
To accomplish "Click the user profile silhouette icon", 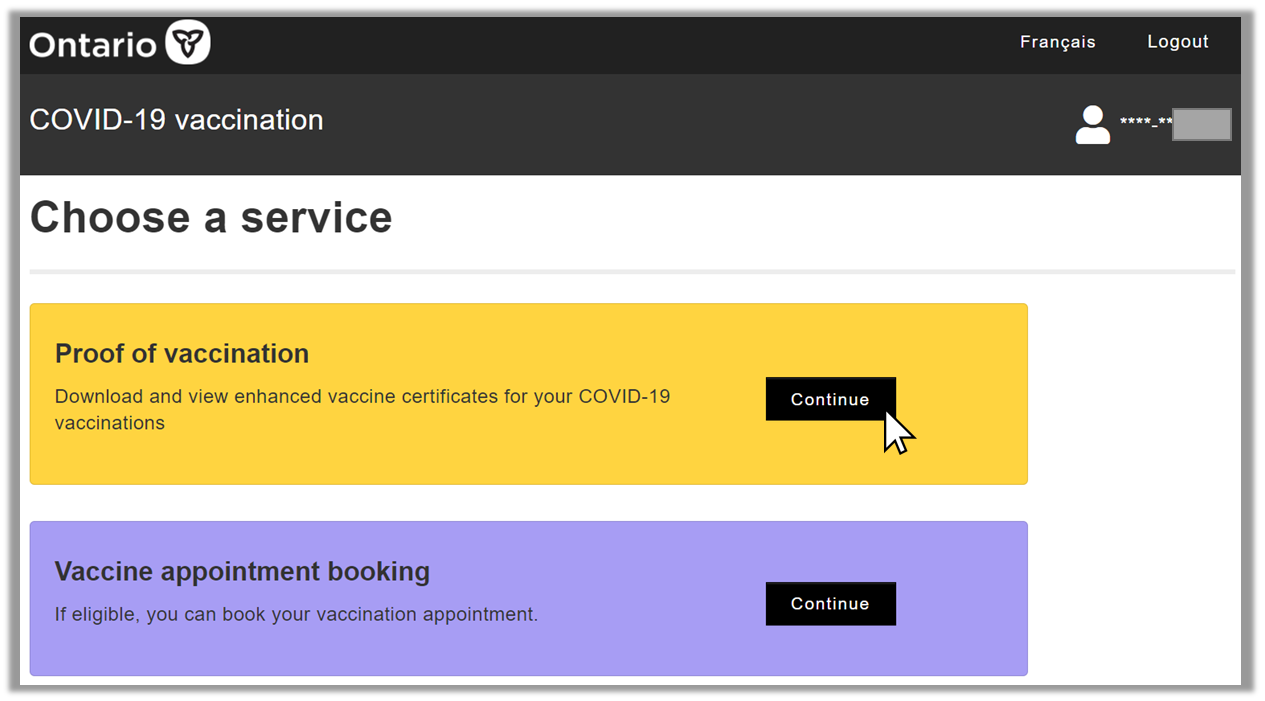I will [x=1092, y=125].
